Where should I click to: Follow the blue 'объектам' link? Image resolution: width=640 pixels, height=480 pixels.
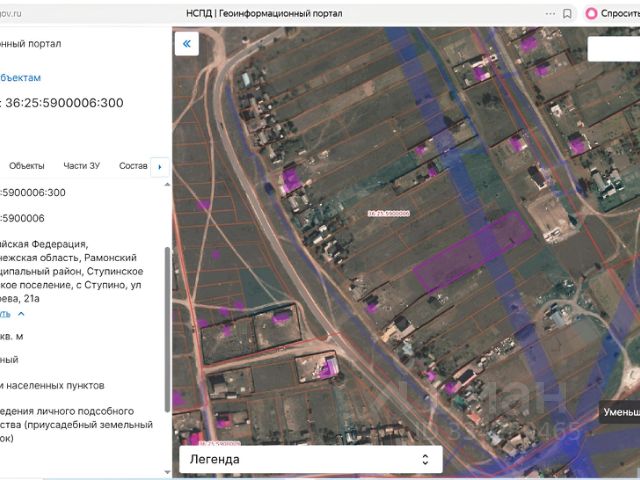pos(20,78)
